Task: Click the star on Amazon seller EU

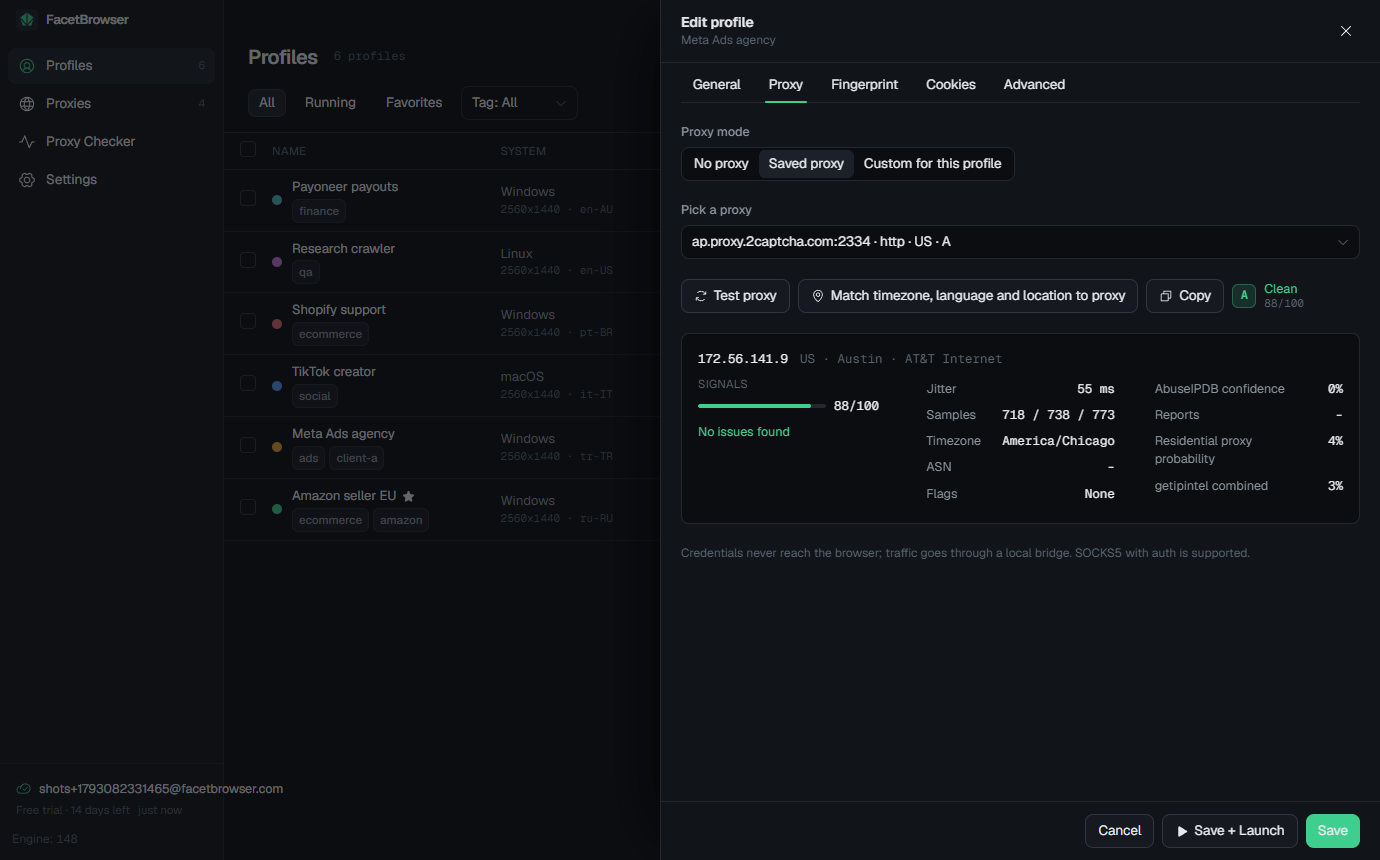Action: tap(408, 496)
